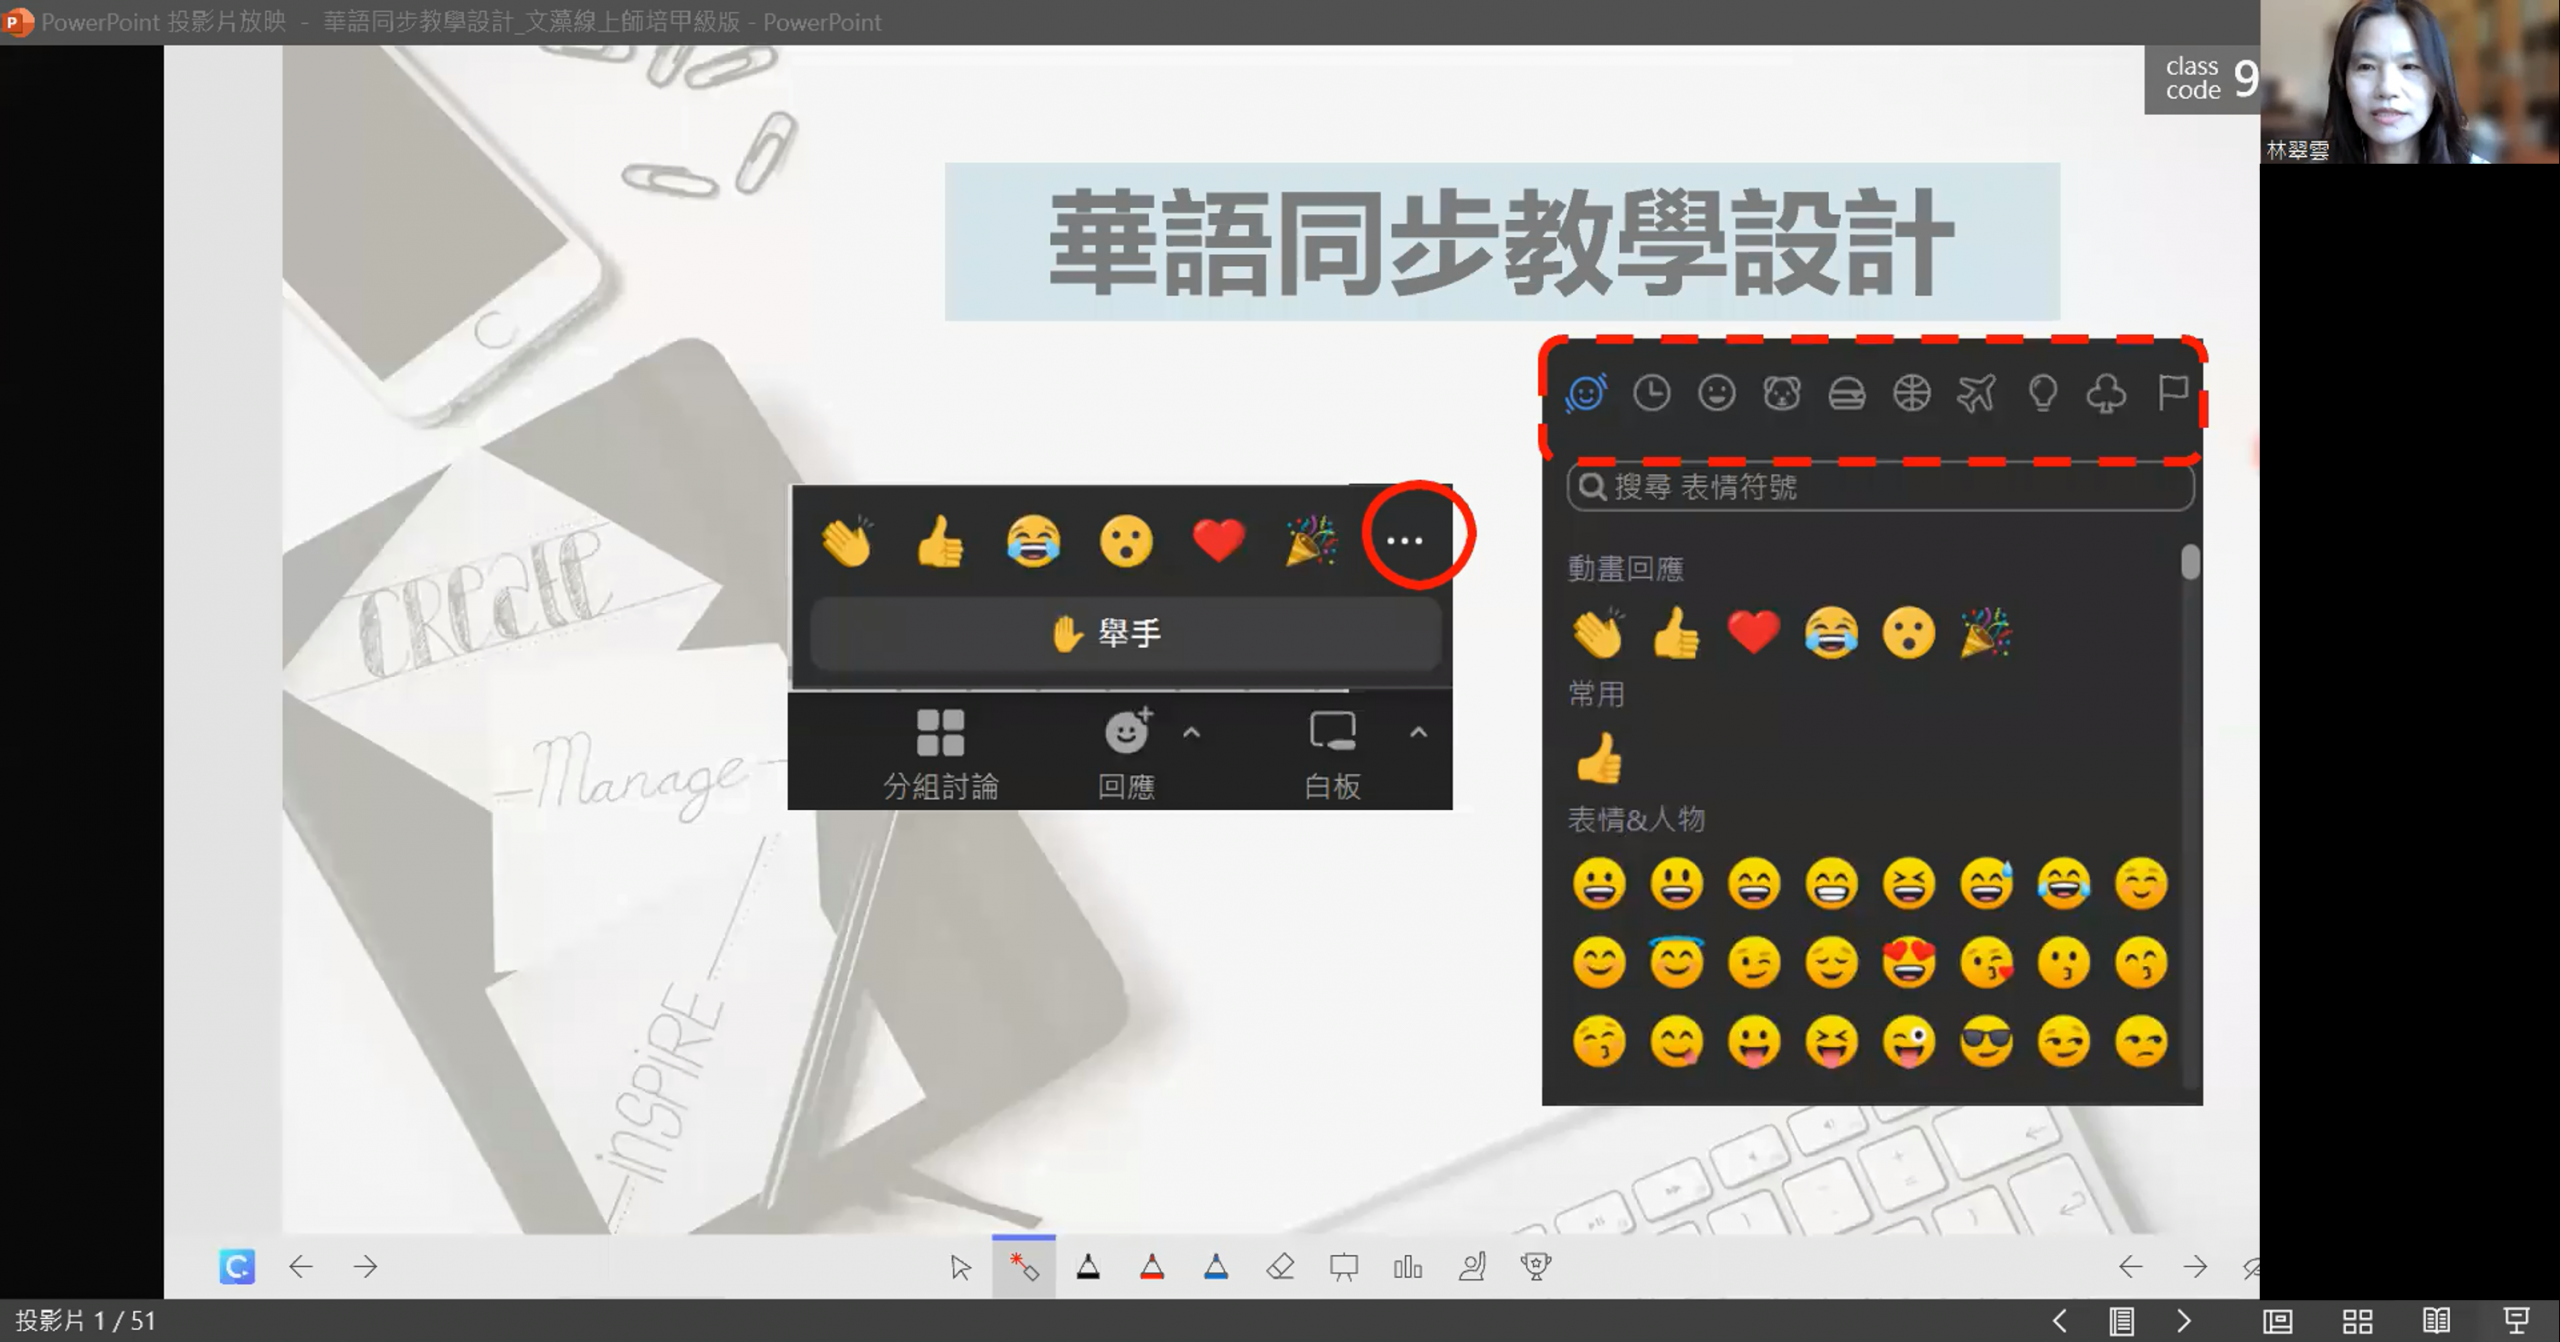The height and width of the screenshot is (1342, 2560).
Task: Expand the chevron beside 回應
Action: [1191, 733]
